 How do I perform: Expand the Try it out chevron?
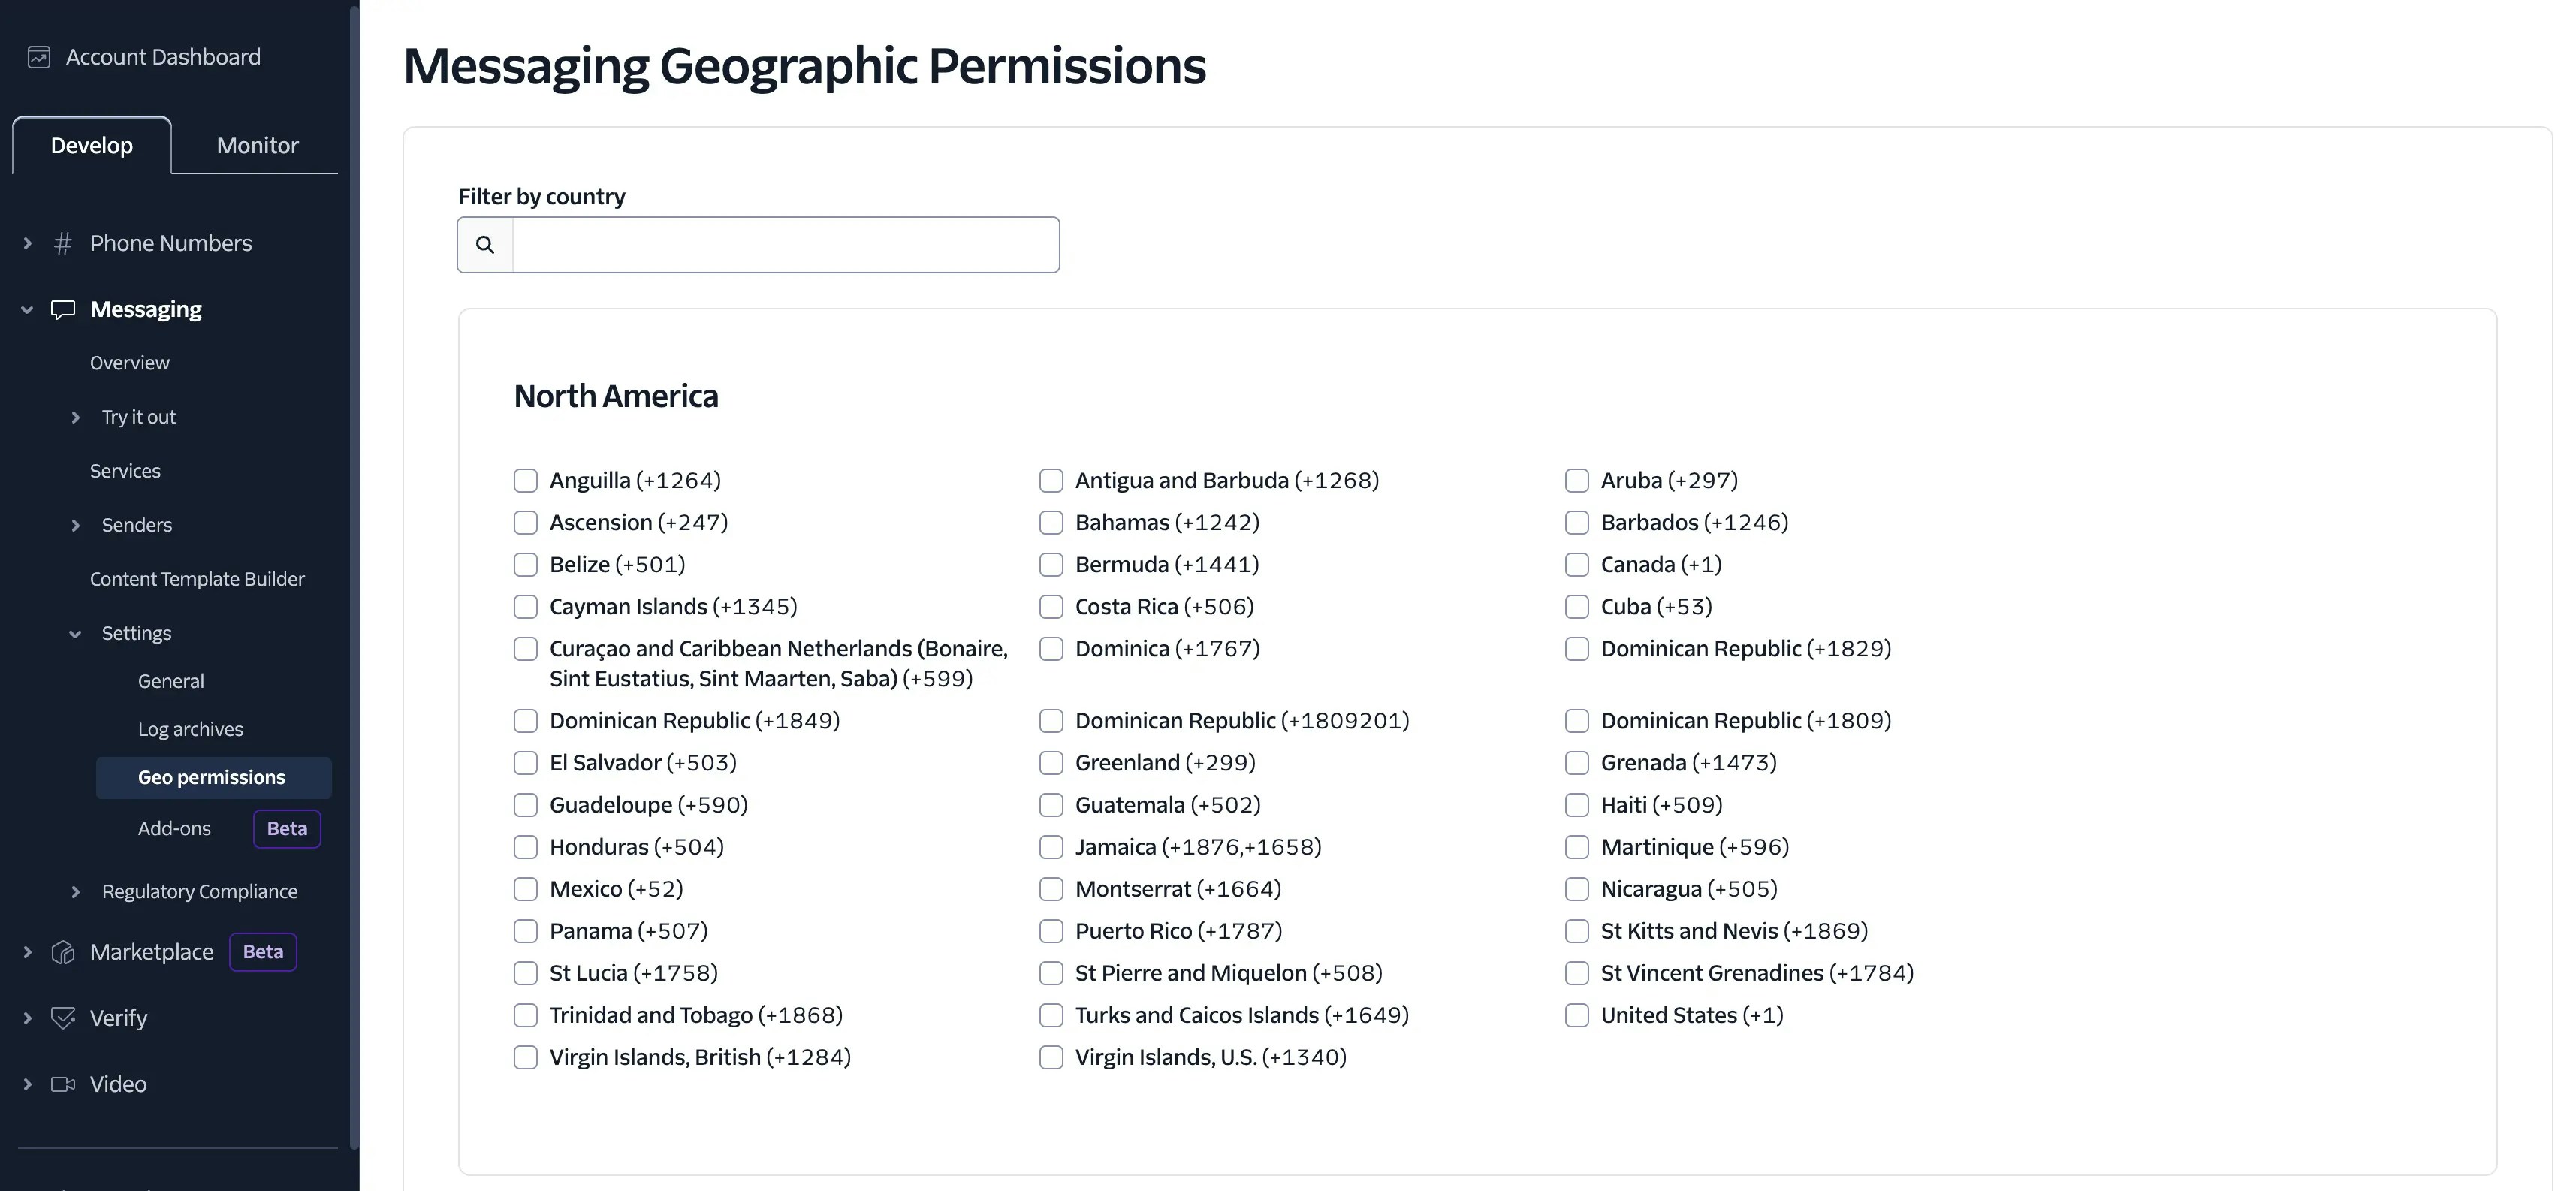tap(75, 417)
